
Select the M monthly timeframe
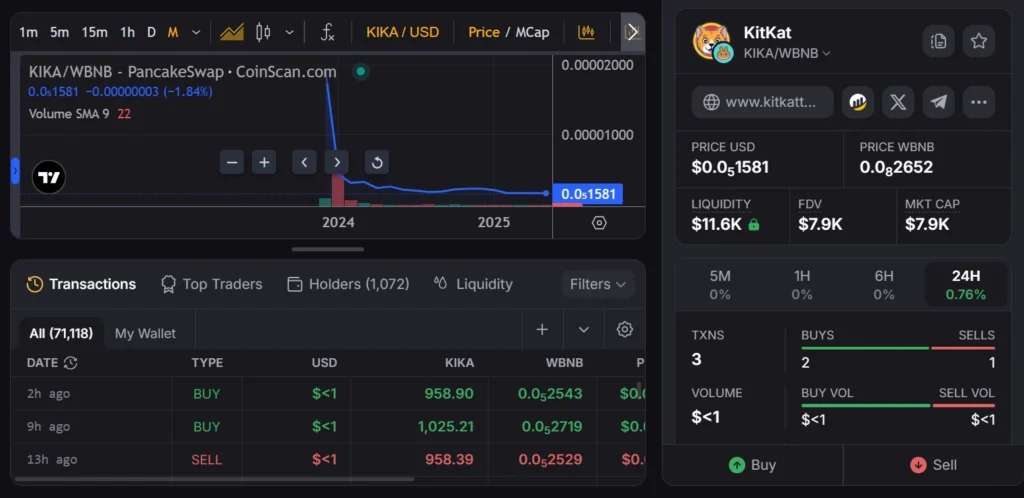(173, 32)
